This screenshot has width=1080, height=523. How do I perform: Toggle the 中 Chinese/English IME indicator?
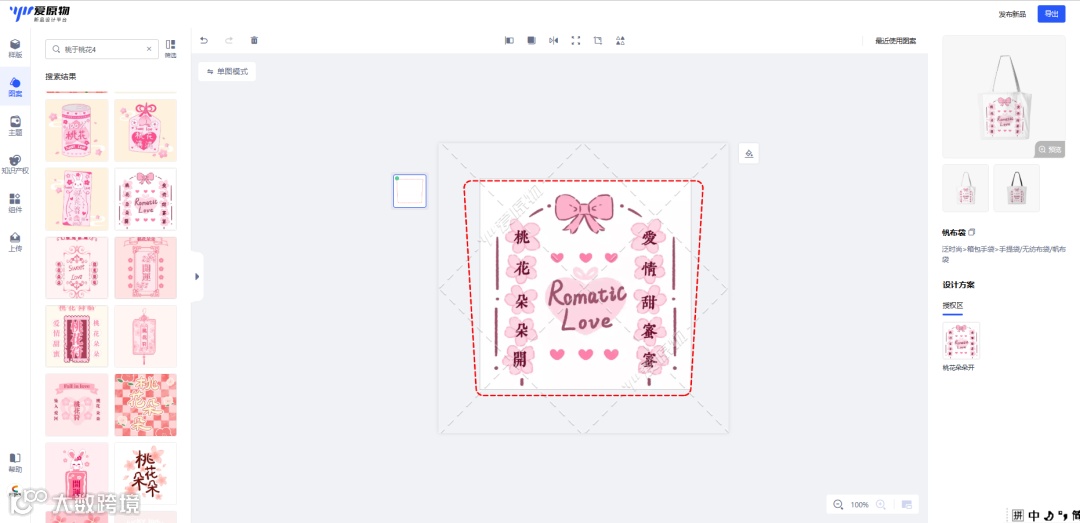point(1034,515)
